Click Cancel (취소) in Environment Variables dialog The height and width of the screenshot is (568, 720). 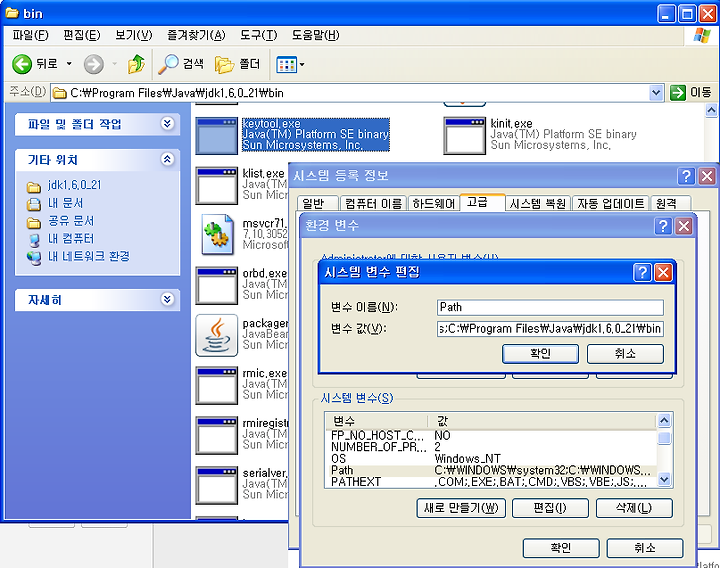click(645, 548)
